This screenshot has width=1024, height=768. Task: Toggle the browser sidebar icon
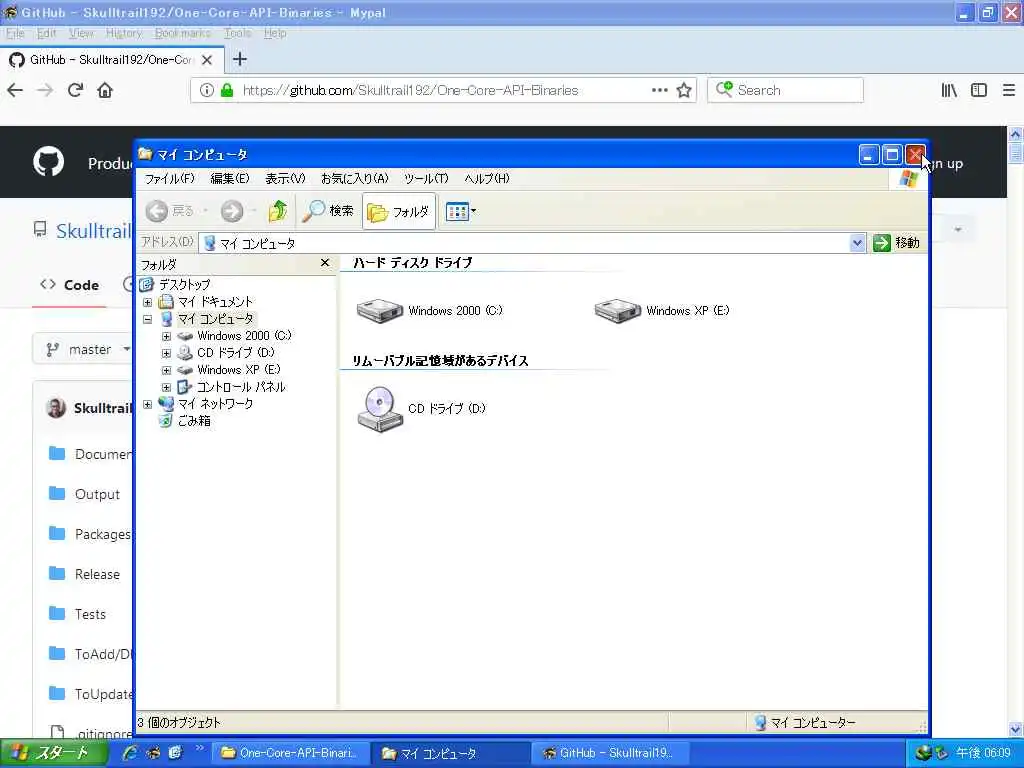[x=979, y=90]
